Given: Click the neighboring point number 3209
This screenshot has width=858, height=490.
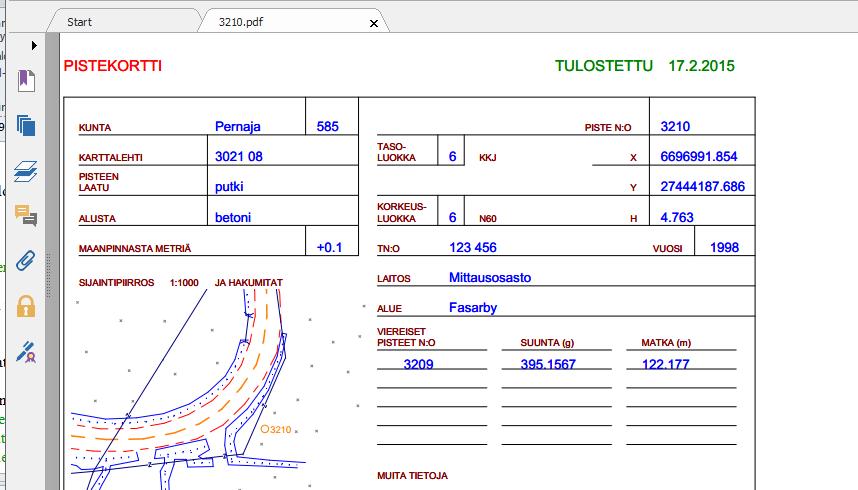Looking at the screenshot, I should 418,364.
